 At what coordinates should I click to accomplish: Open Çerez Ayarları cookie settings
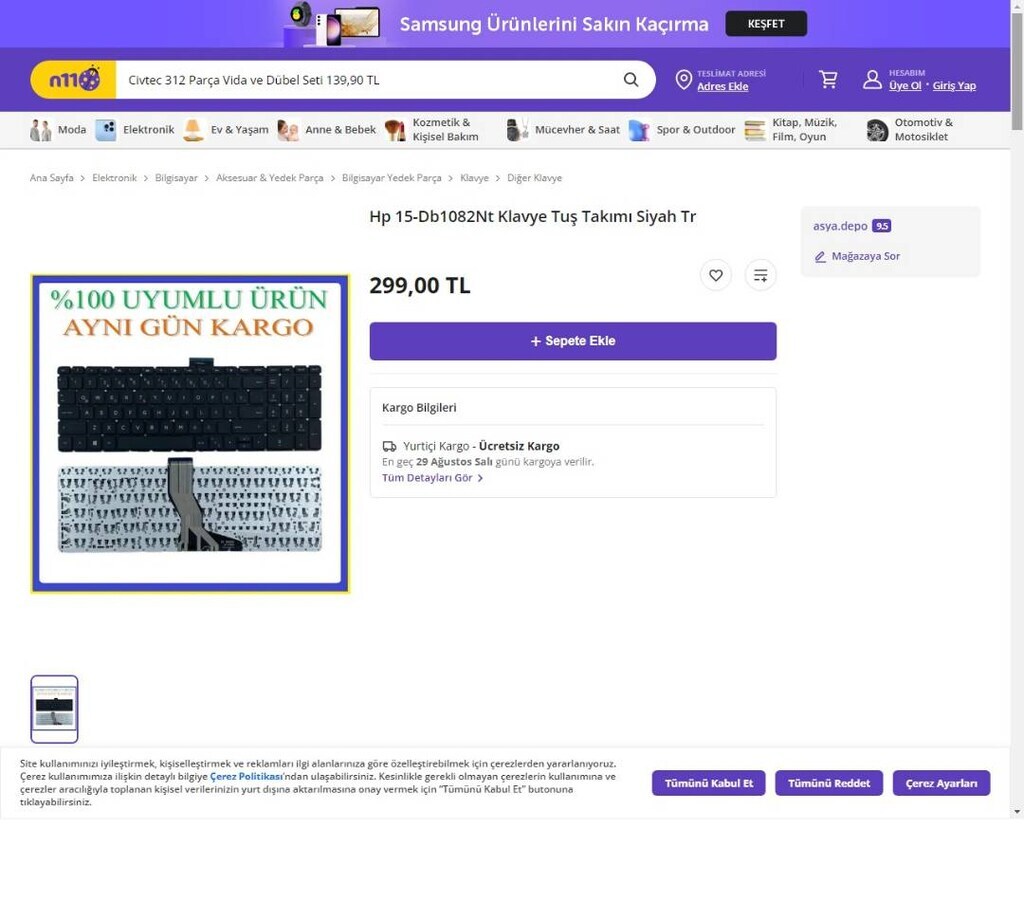[941, 783]
